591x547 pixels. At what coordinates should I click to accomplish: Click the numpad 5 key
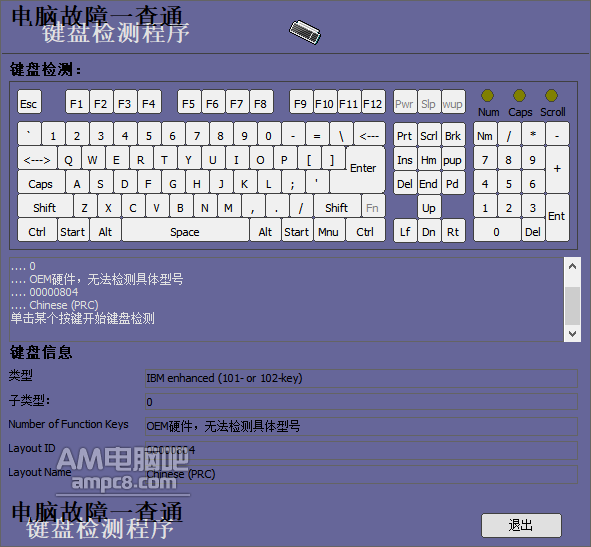tap(509, 182)
